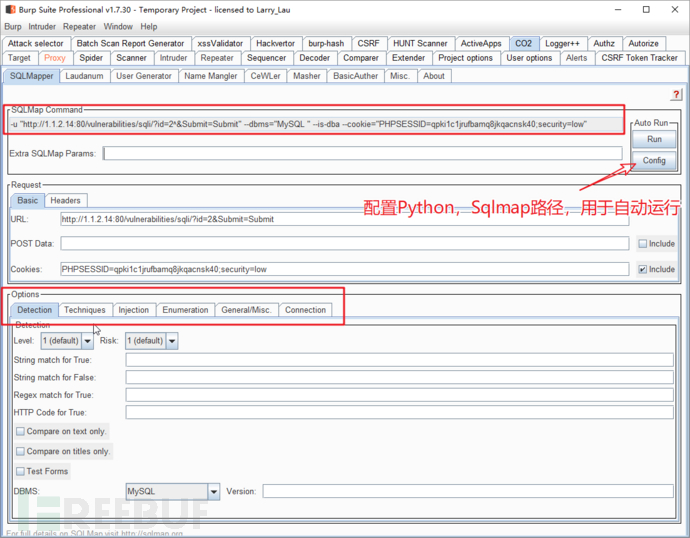Click the POST Data input field
The image size is (690, 538).
pyautogui.click(x=345, y=244)
